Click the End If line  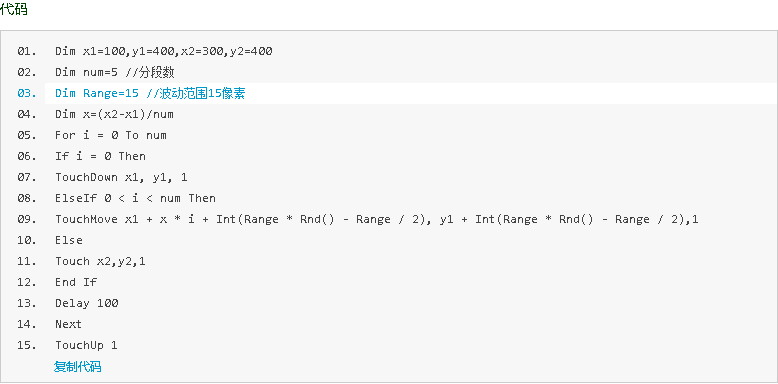pyautogui.click(x=76, y=282)
